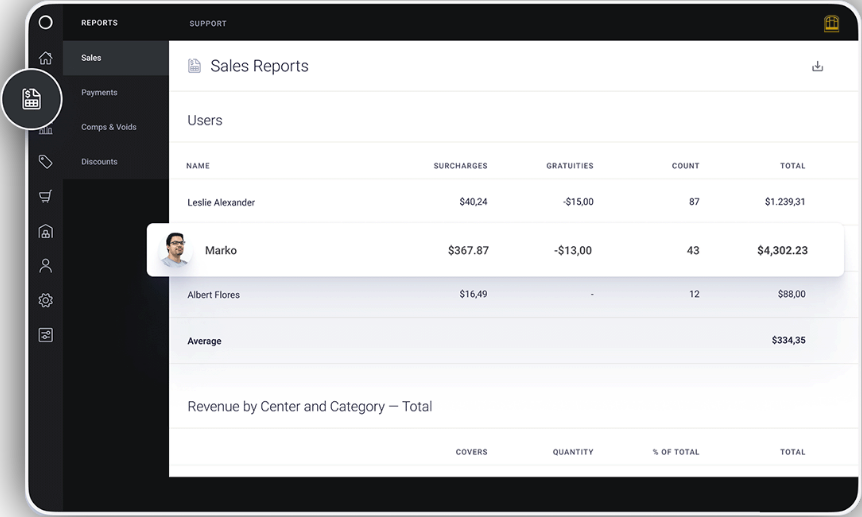Click the % of Total column header
862x517 pixels.
tap(676, 452)
